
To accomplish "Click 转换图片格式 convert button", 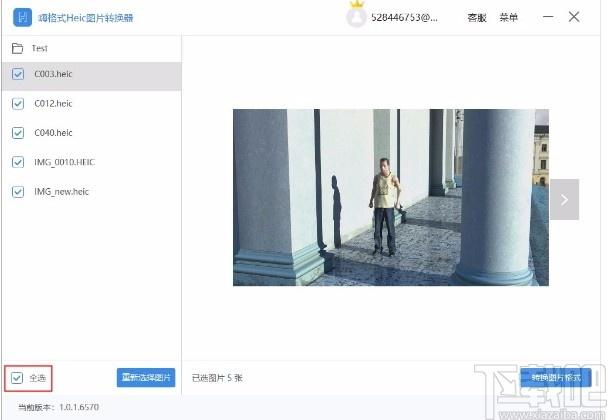I will click(556, 378).
